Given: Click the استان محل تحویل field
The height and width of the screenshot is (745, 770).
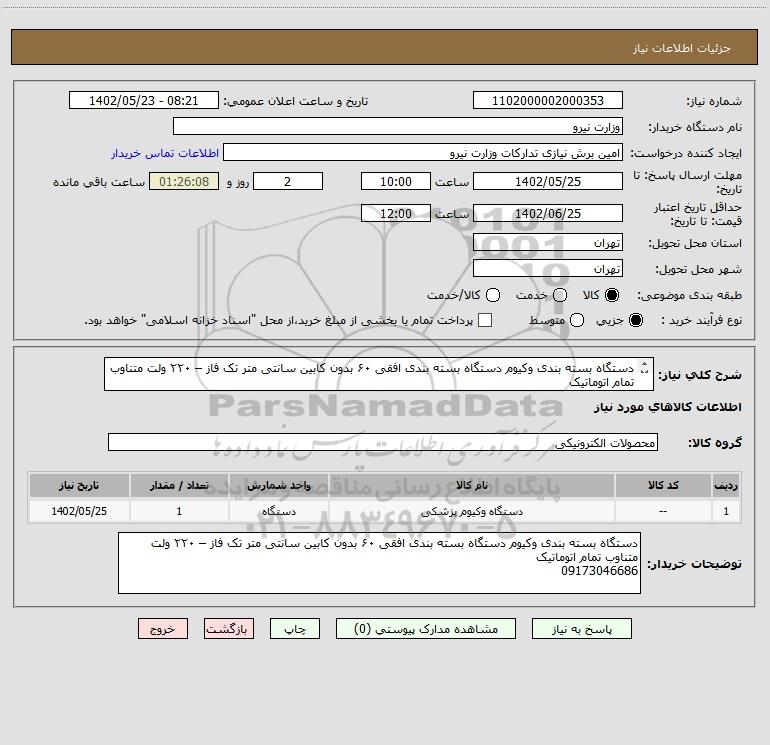Looking at the screenshot, I should coord(548,242).
